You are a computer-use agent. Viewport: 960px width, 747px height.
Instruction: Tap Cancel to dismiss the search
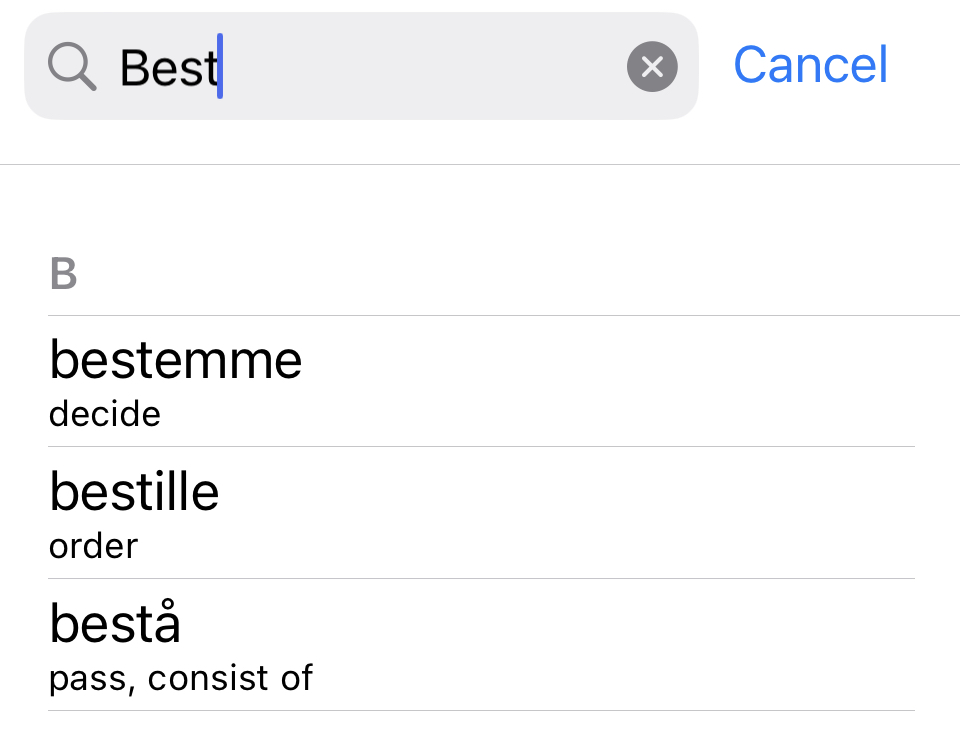coord(810,65)
